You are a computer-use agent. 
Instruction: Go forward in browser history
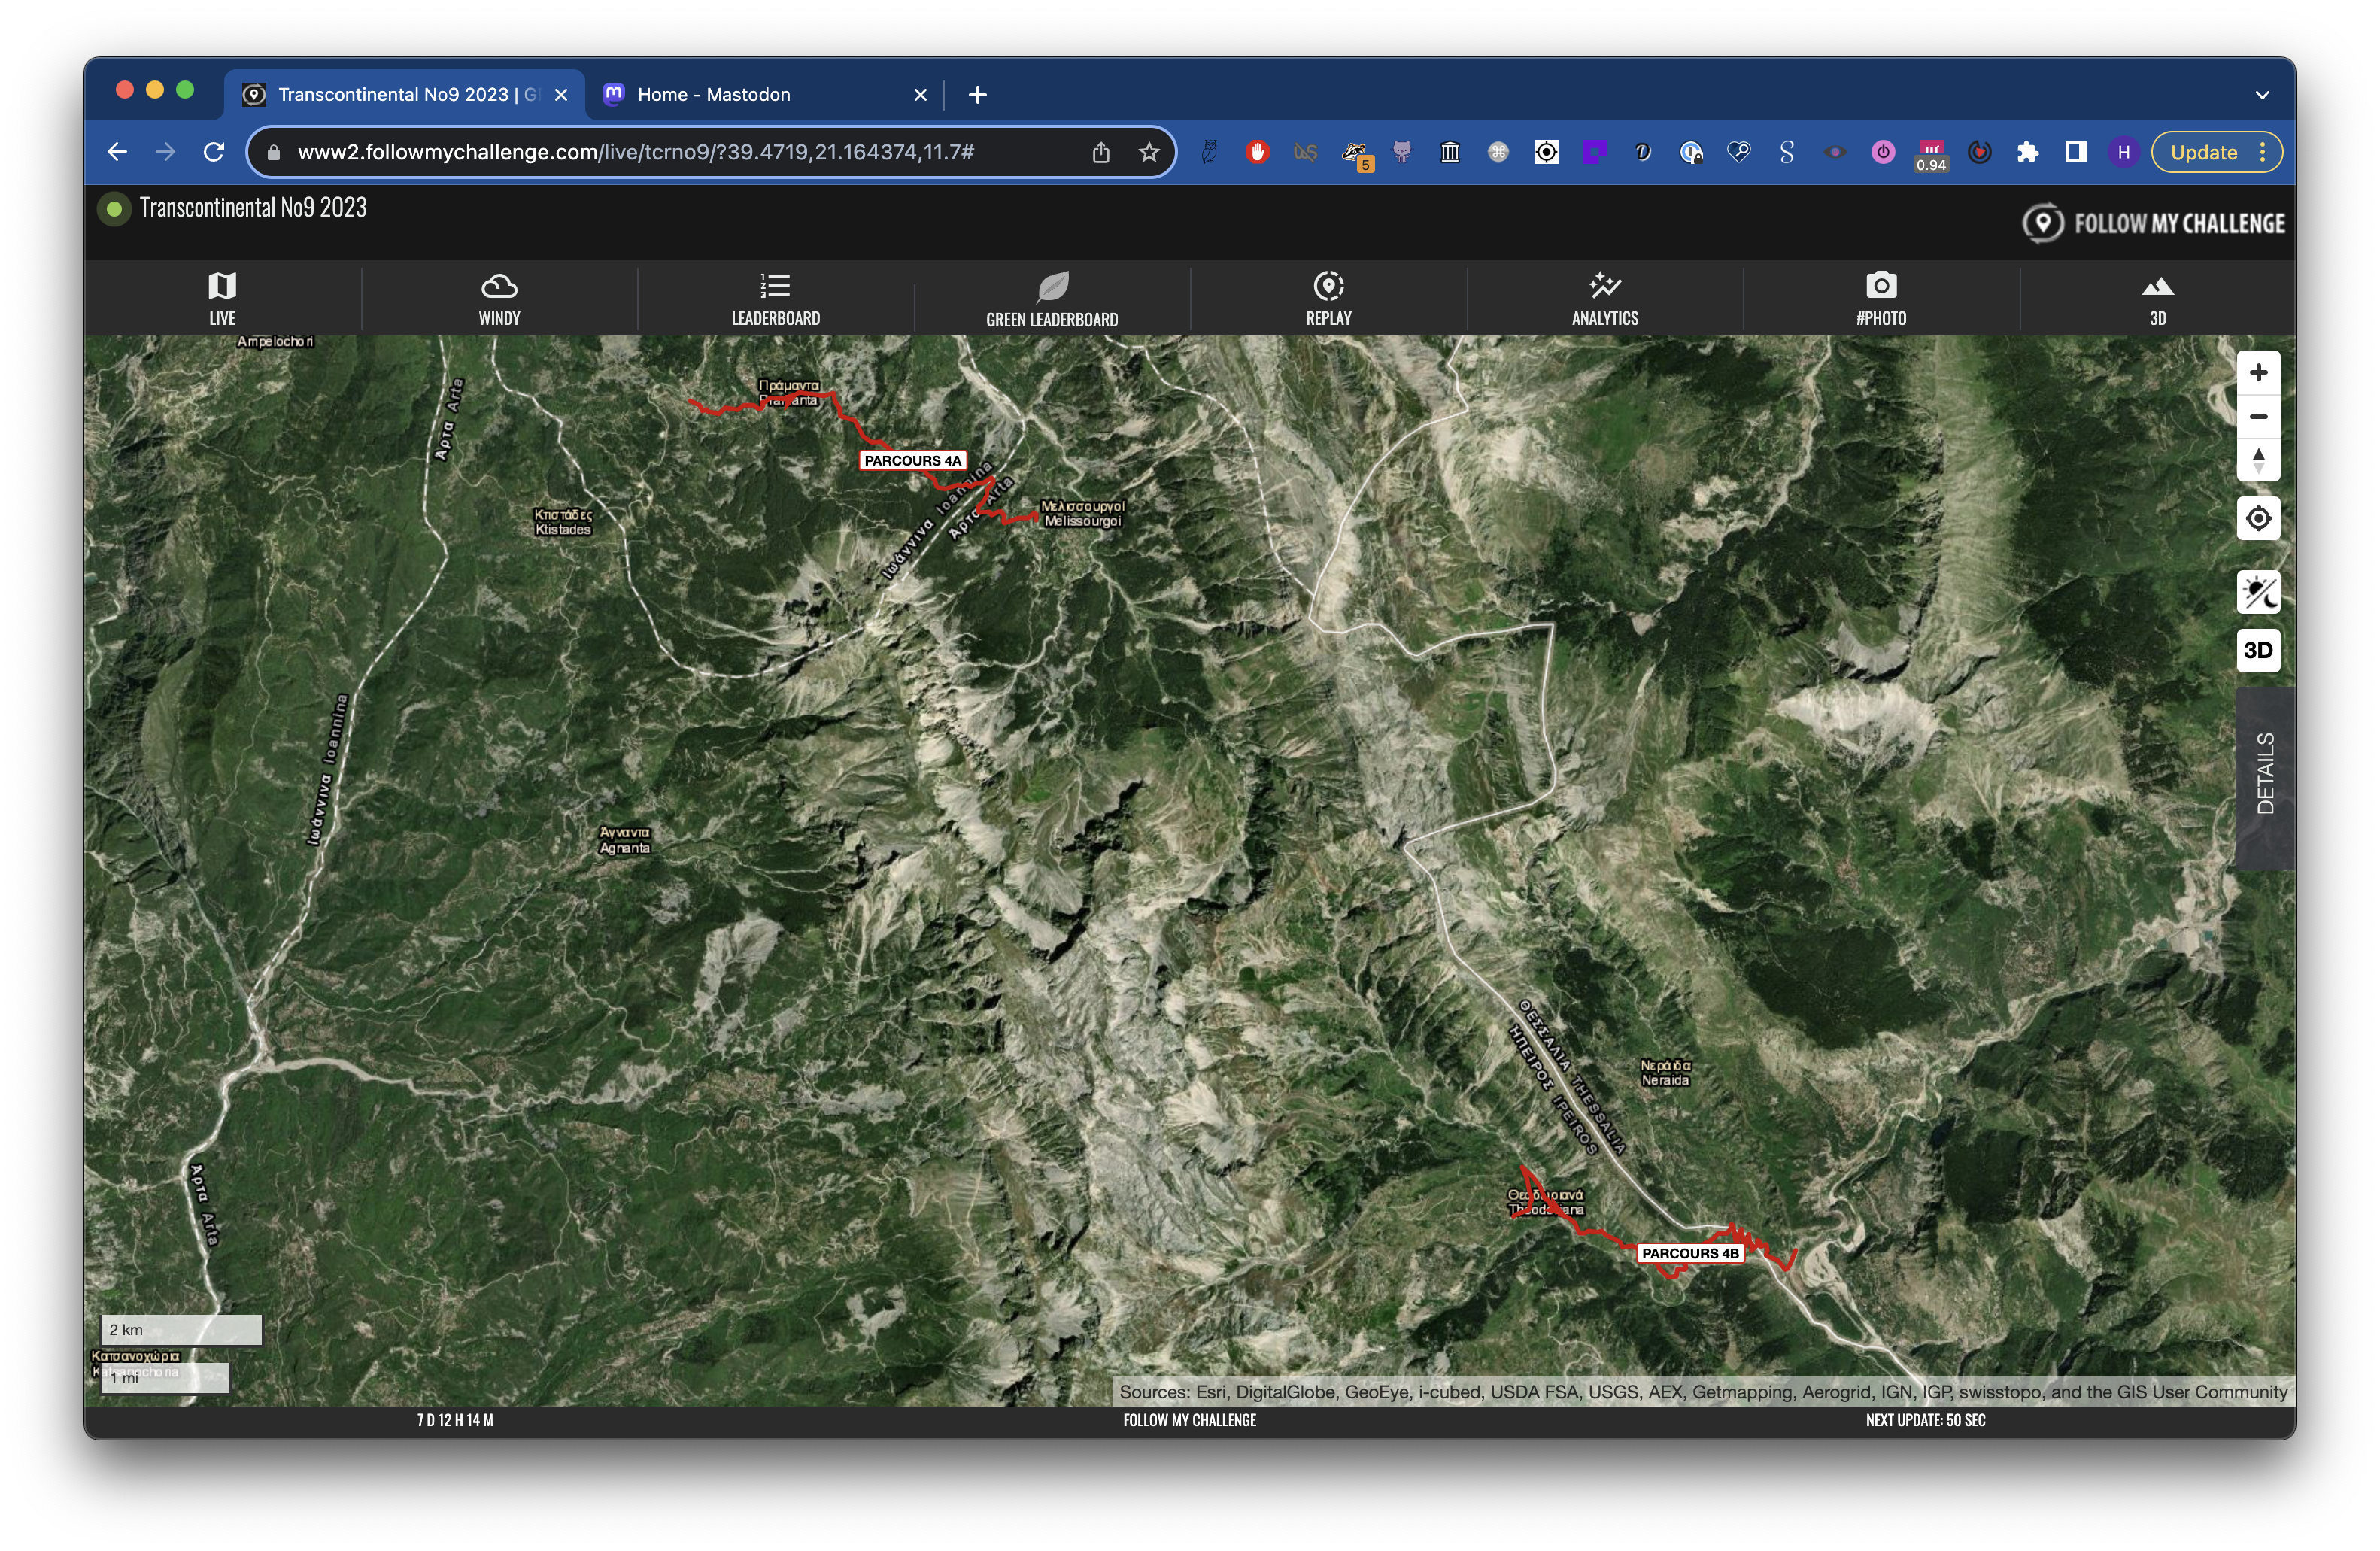(165, 152)
